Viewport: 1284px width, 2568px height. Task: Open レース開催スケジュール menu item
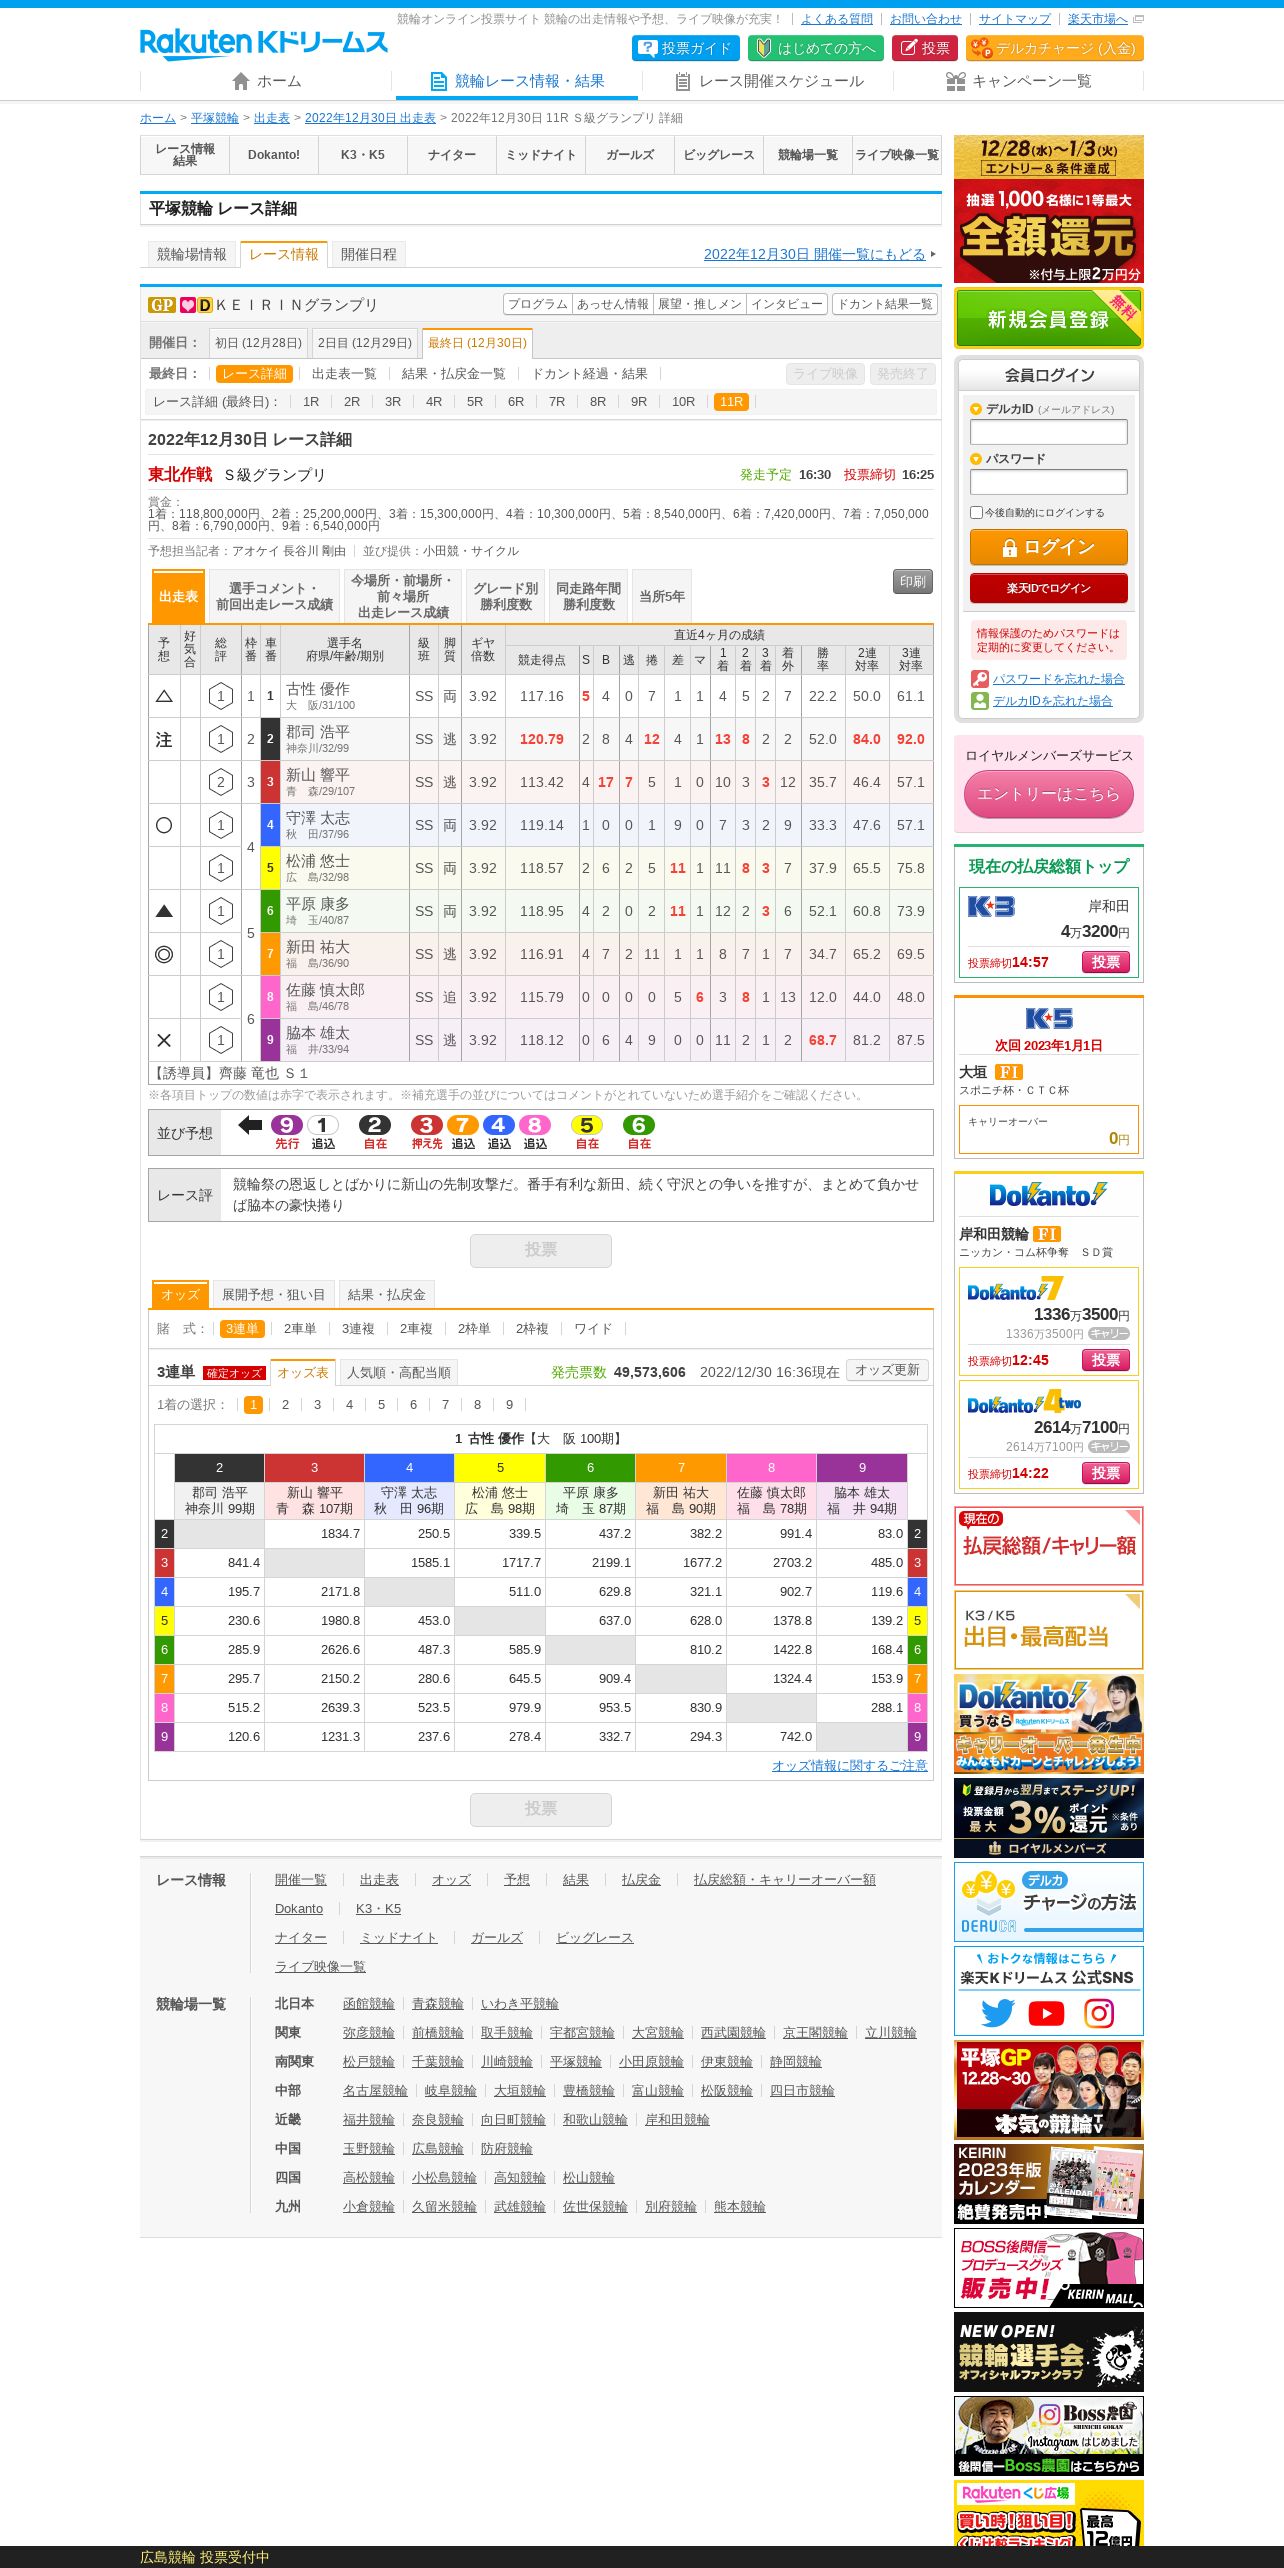(x=769, y=81)
